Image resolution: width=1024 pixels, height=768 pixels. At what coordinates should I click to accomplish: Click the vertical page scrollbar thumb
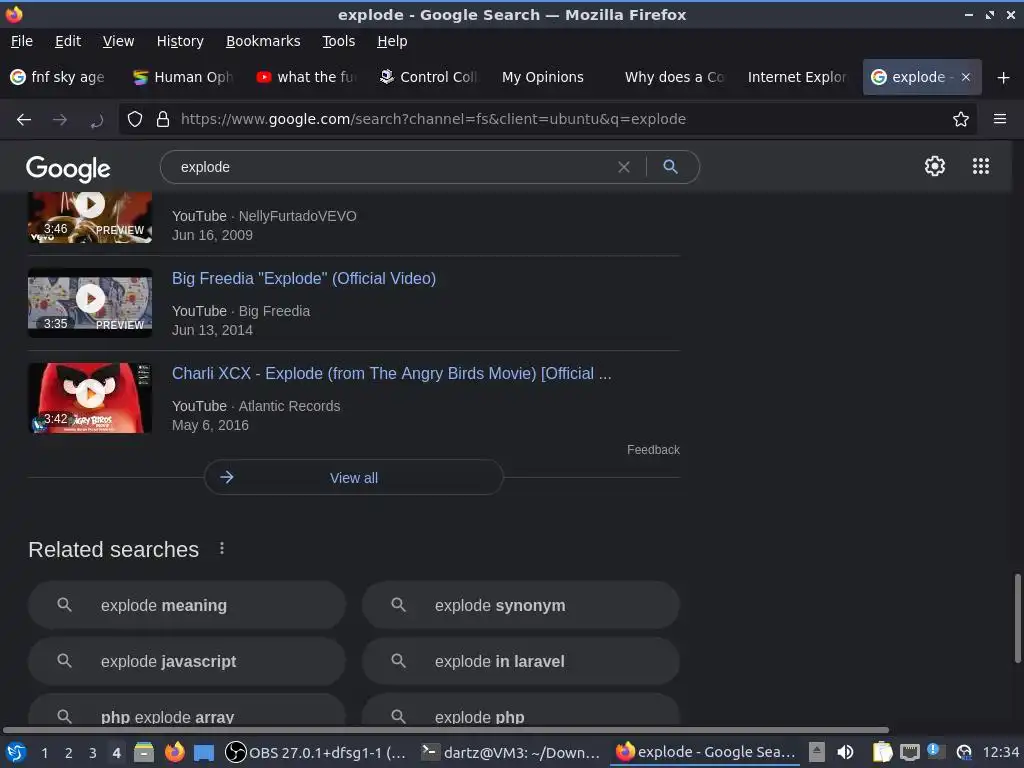pos(1017,618)
